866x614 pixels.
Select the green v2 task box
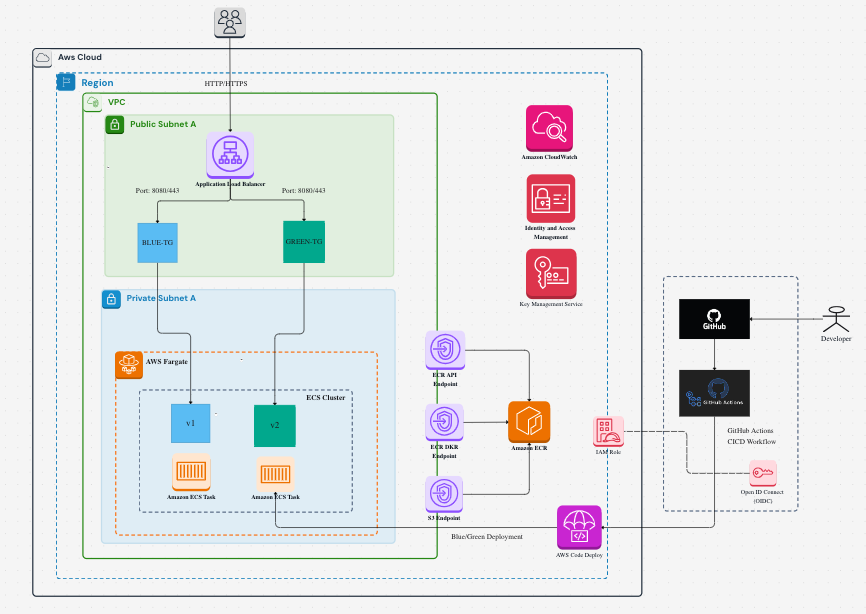(274, 426)
